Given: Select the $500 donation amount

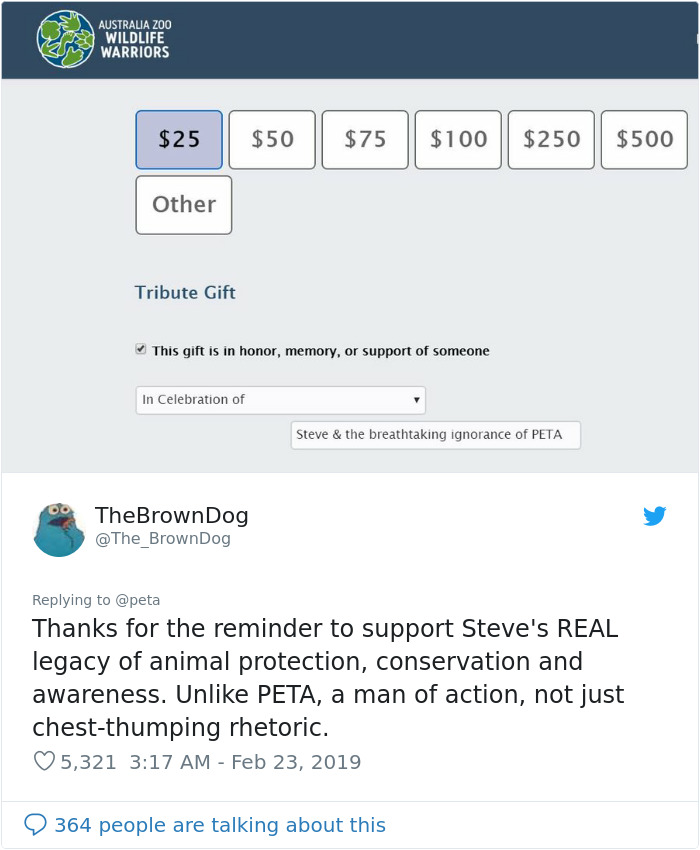Looking at the screenshot, I should coord(643,139).
